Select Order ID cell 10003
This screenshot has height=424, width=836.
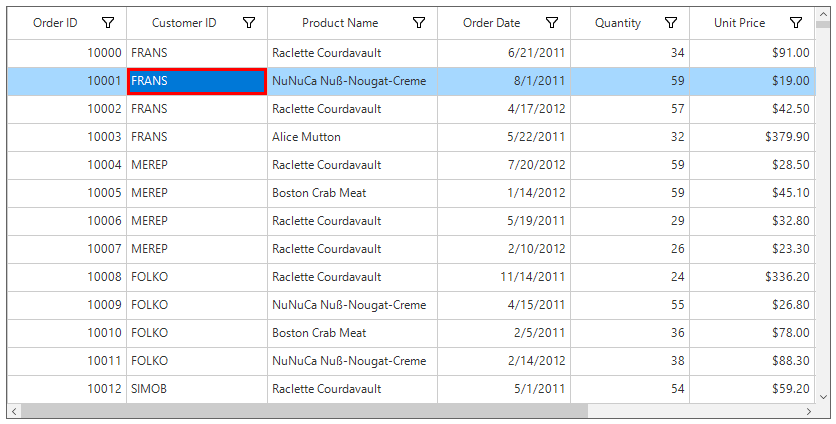[x=67, y=137]
